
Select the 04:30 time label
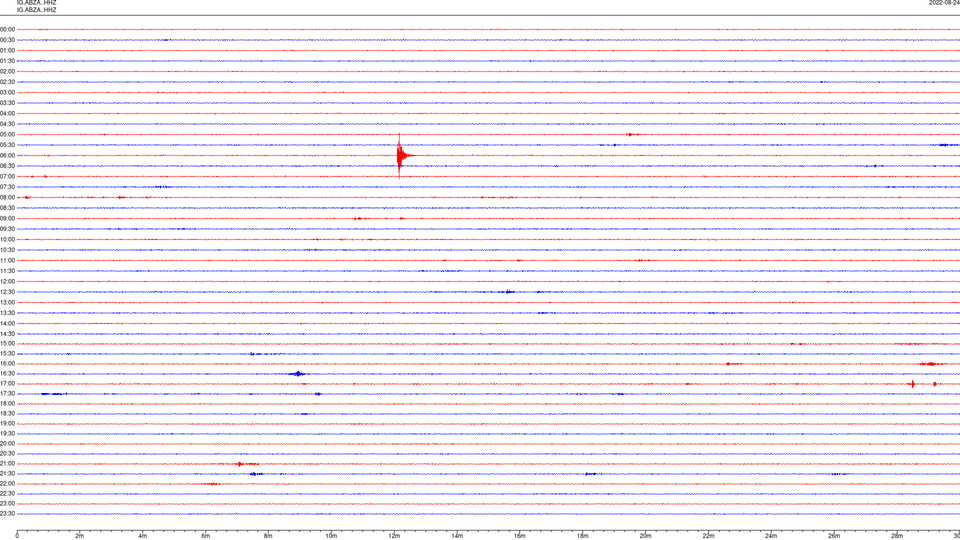pos(7,124)
